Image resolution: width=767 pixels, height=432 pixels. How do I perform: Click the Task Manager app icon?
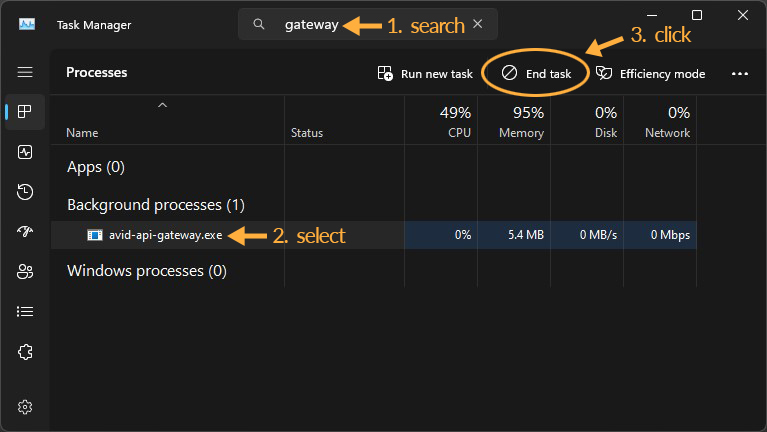(27, 24)
